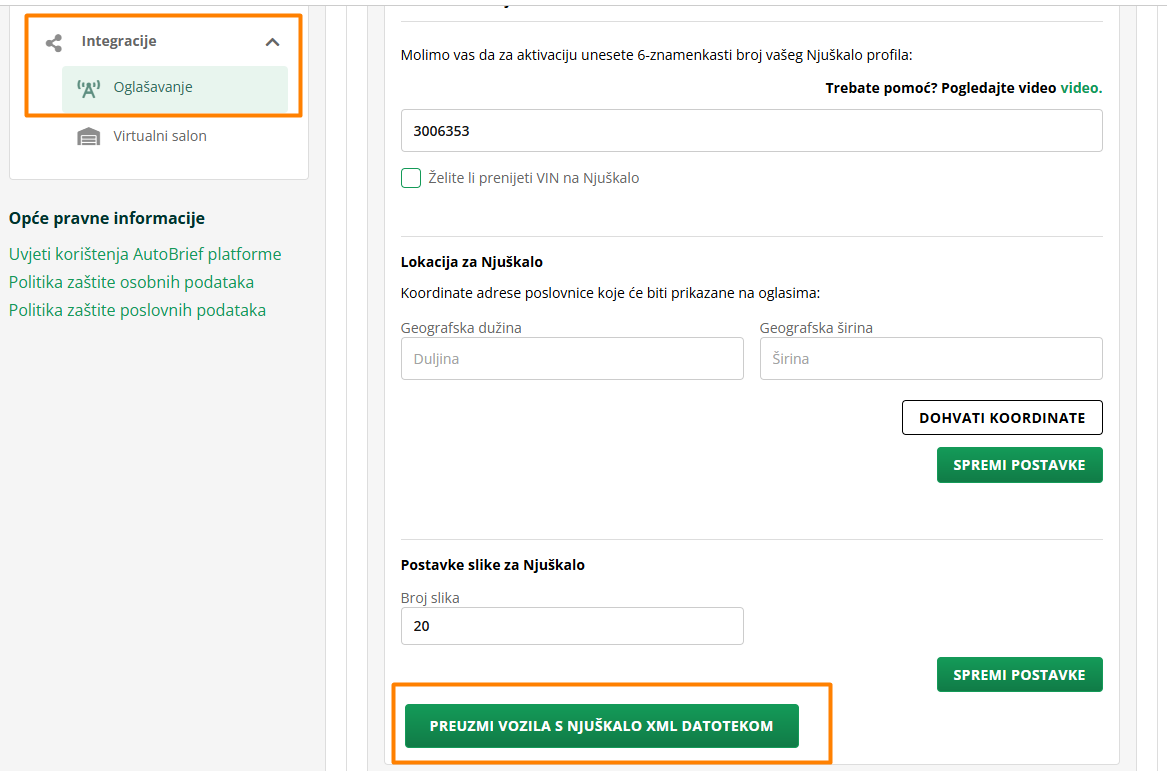Save settings under the Broj slika field

(1019, 675)
